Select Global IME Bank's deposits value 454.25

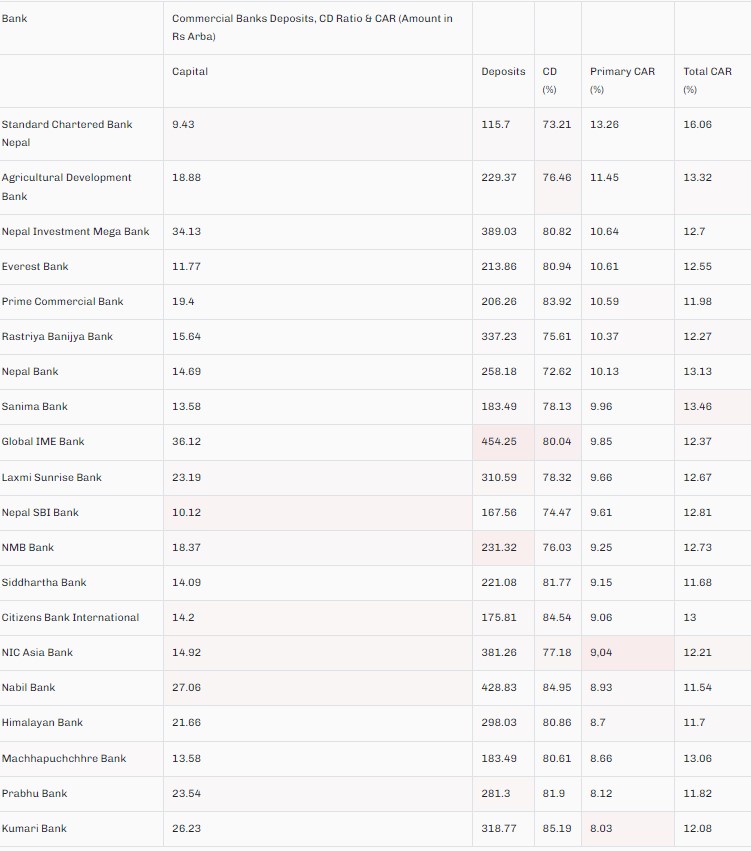(x=499, y=442)
